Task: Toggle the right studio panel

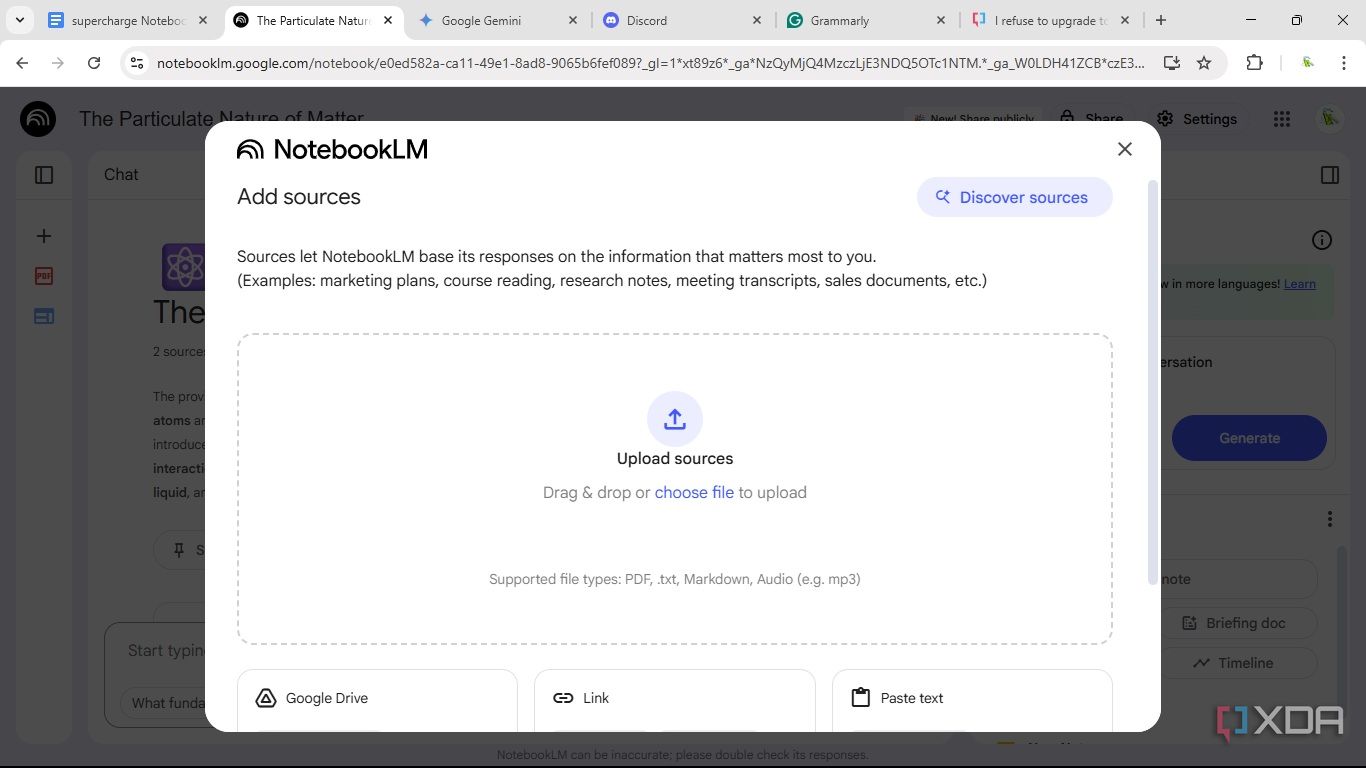Action: [1330, 175]
